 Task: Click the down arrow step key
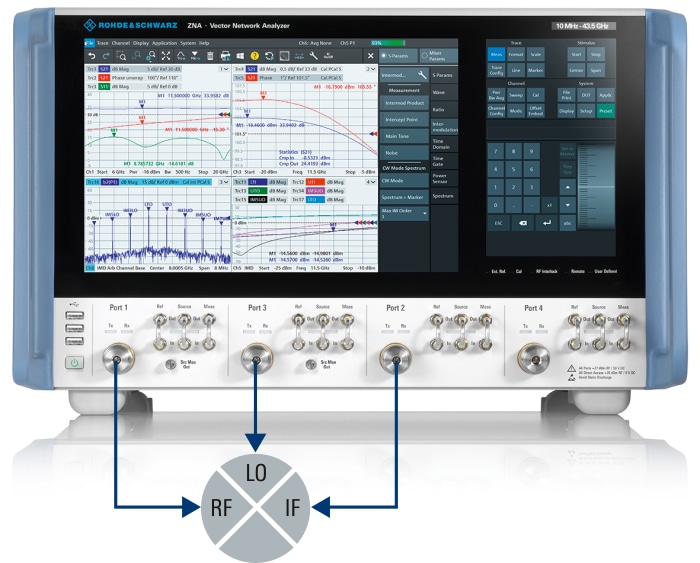click(567, 205)
